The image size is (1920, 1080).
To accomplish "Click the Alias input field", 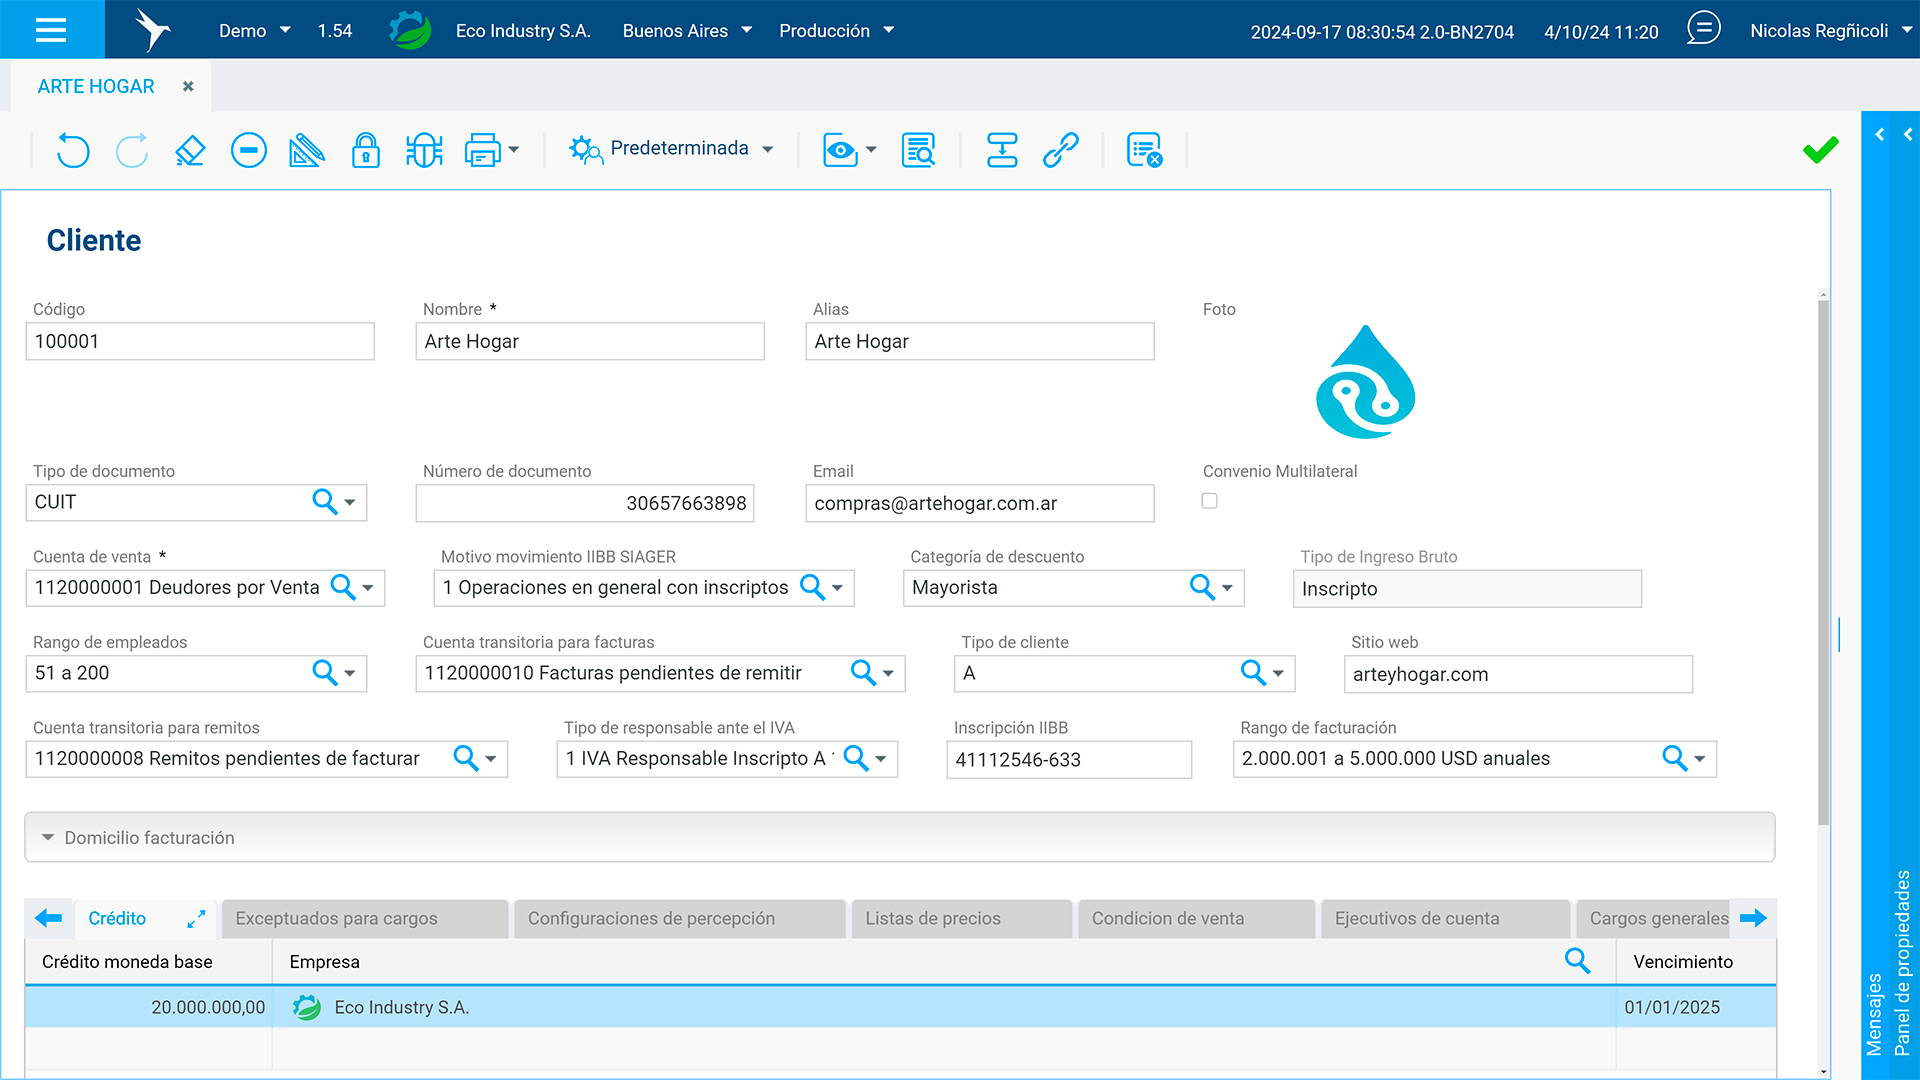I will pos(980,341).
